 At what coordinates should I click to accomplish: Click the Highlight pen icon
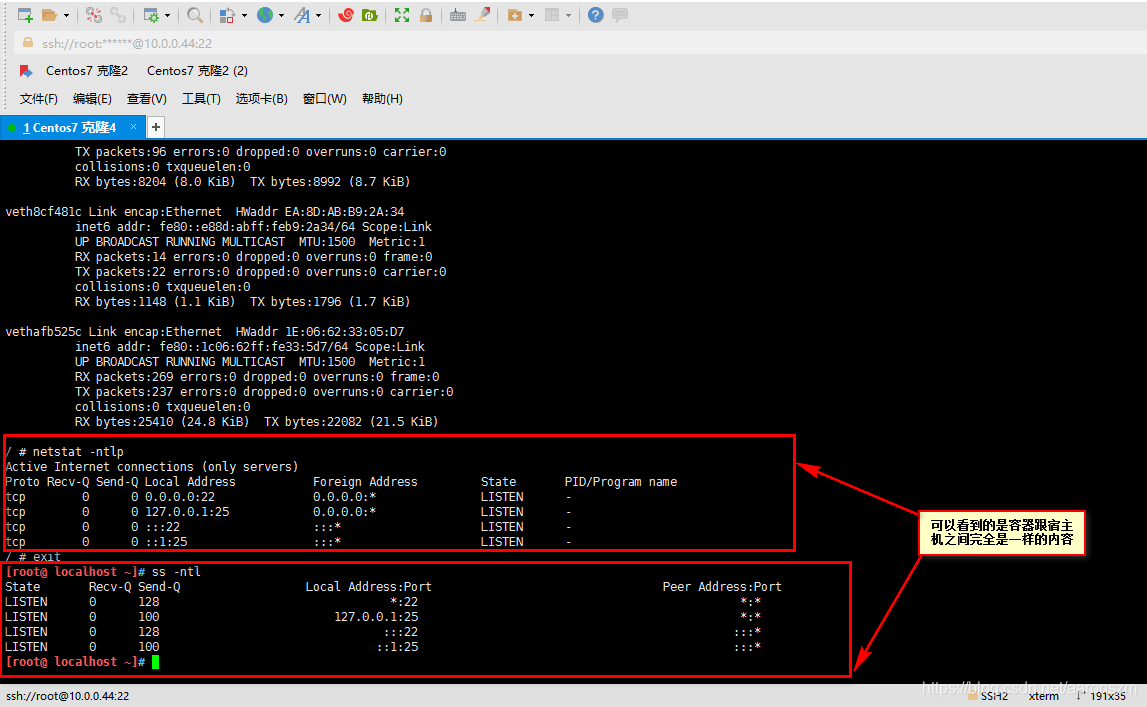pyautogui.click(x=482, y=15)
